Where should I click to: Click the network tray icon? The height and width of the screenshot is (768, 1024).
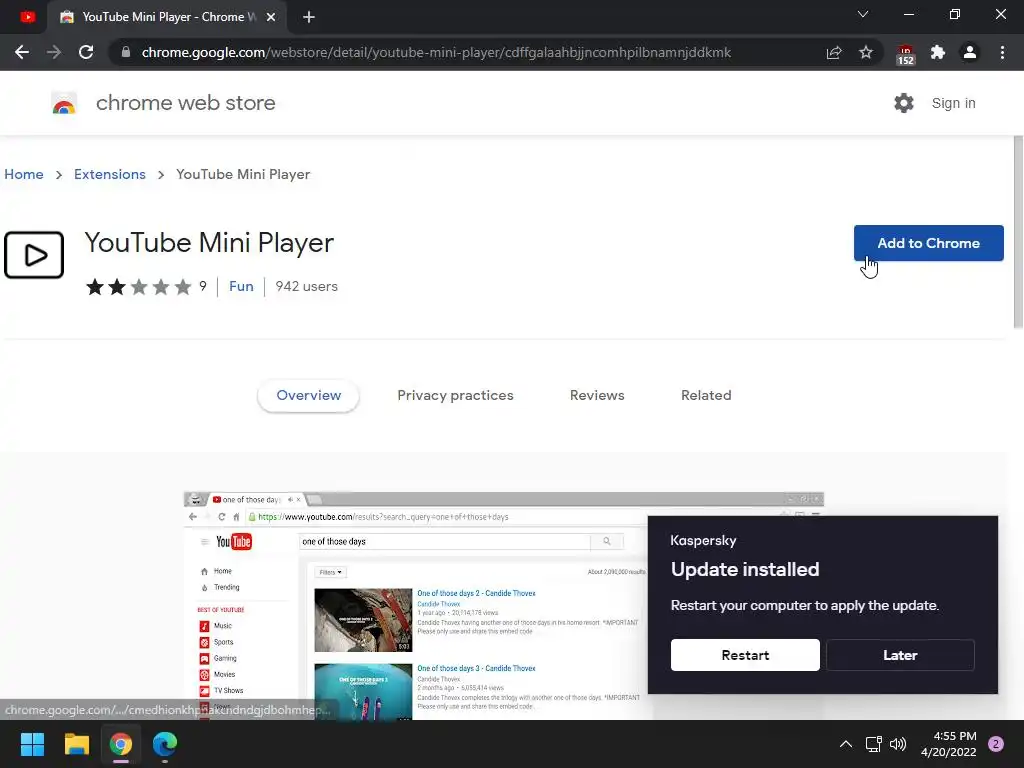[x=873, y=744]
